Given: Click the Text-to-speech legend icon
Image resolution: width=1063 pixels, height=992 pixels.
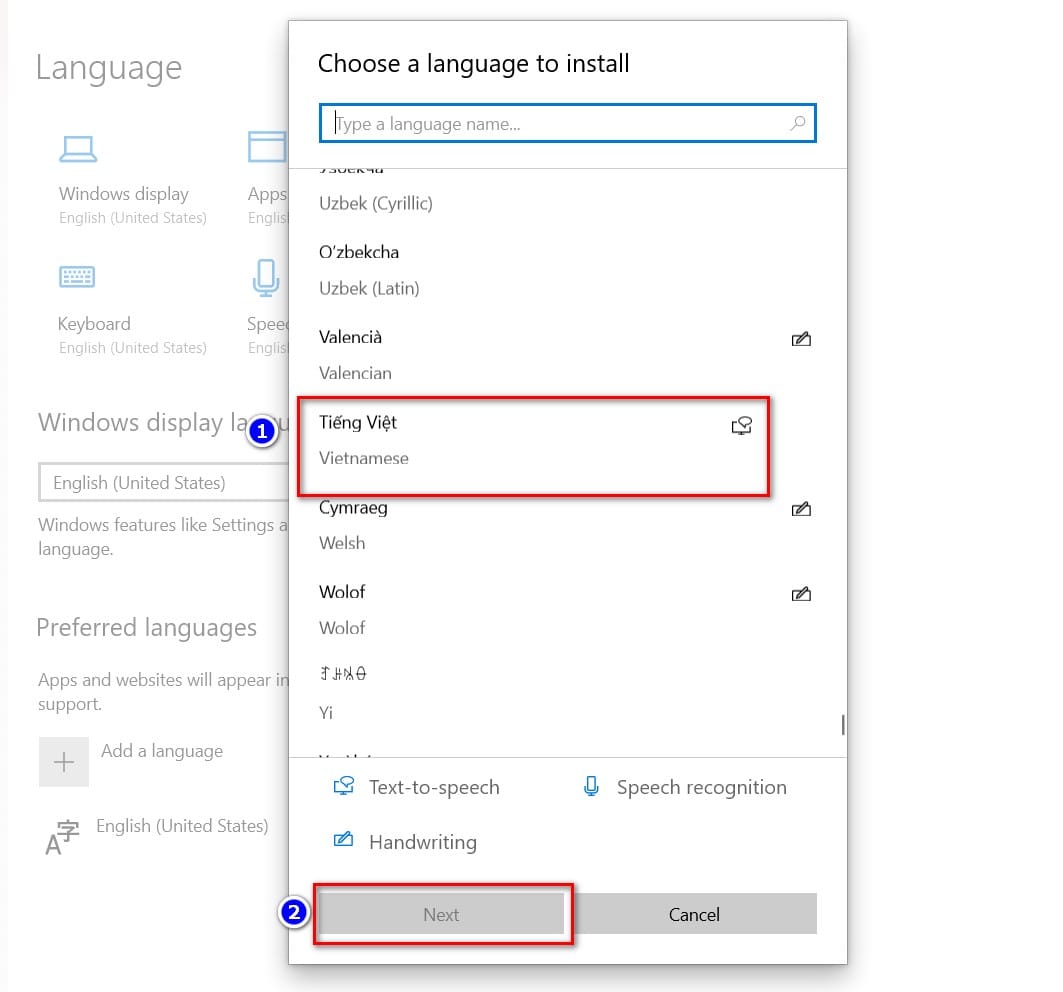Looking at the screenshot, I should [344, 787].
